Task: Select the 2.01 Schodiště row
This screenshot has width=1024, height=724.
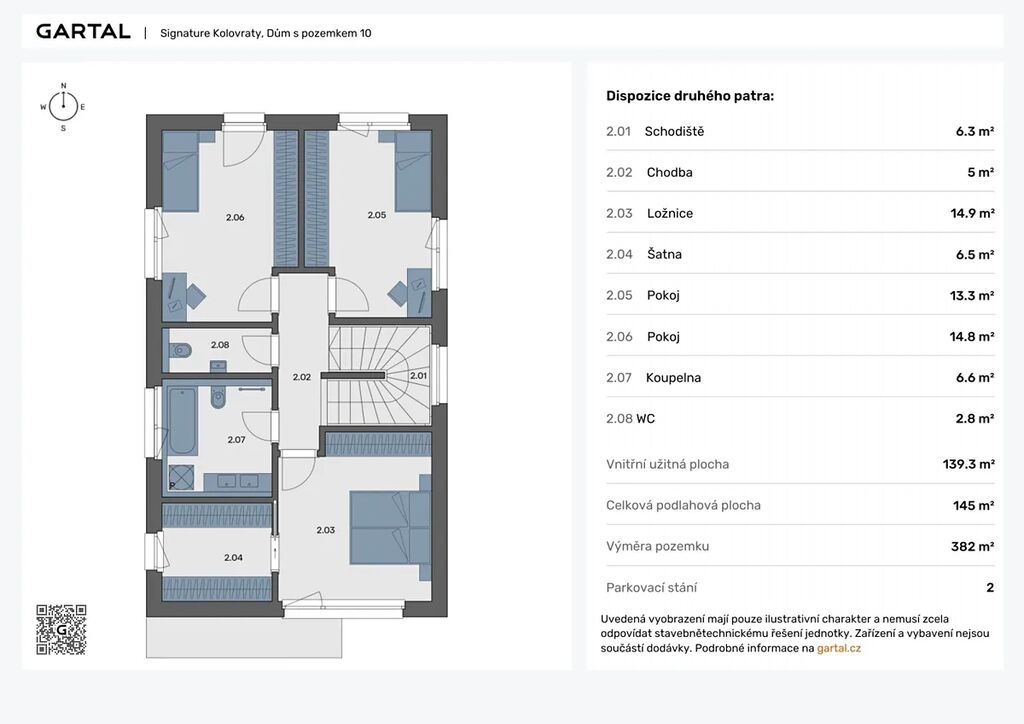Action: (799, 131)
